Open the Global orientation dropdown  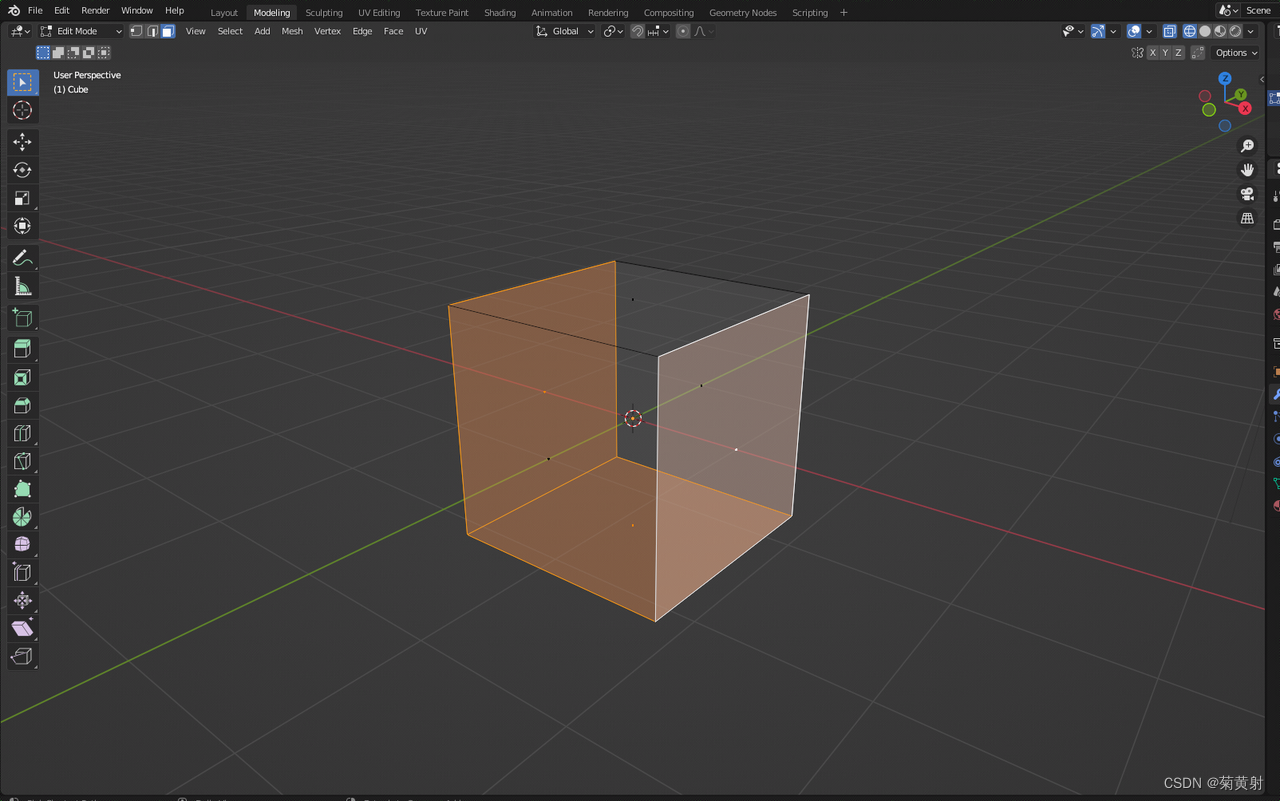(565, 31)
